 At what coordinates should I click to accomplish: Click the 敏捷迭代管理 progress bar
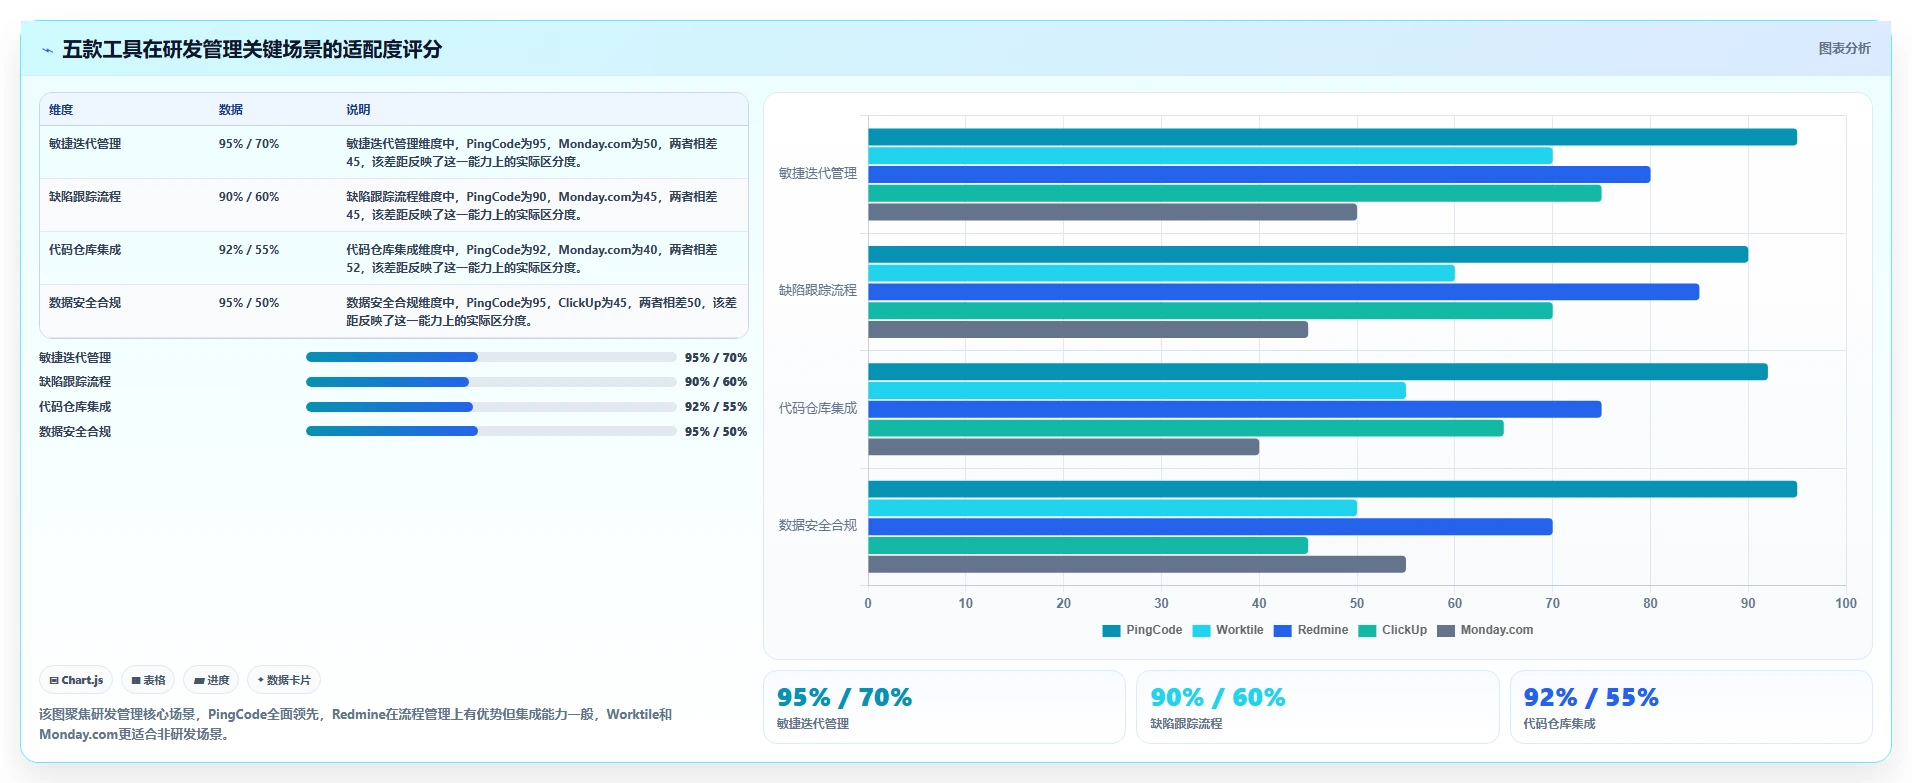pos(491,357)
